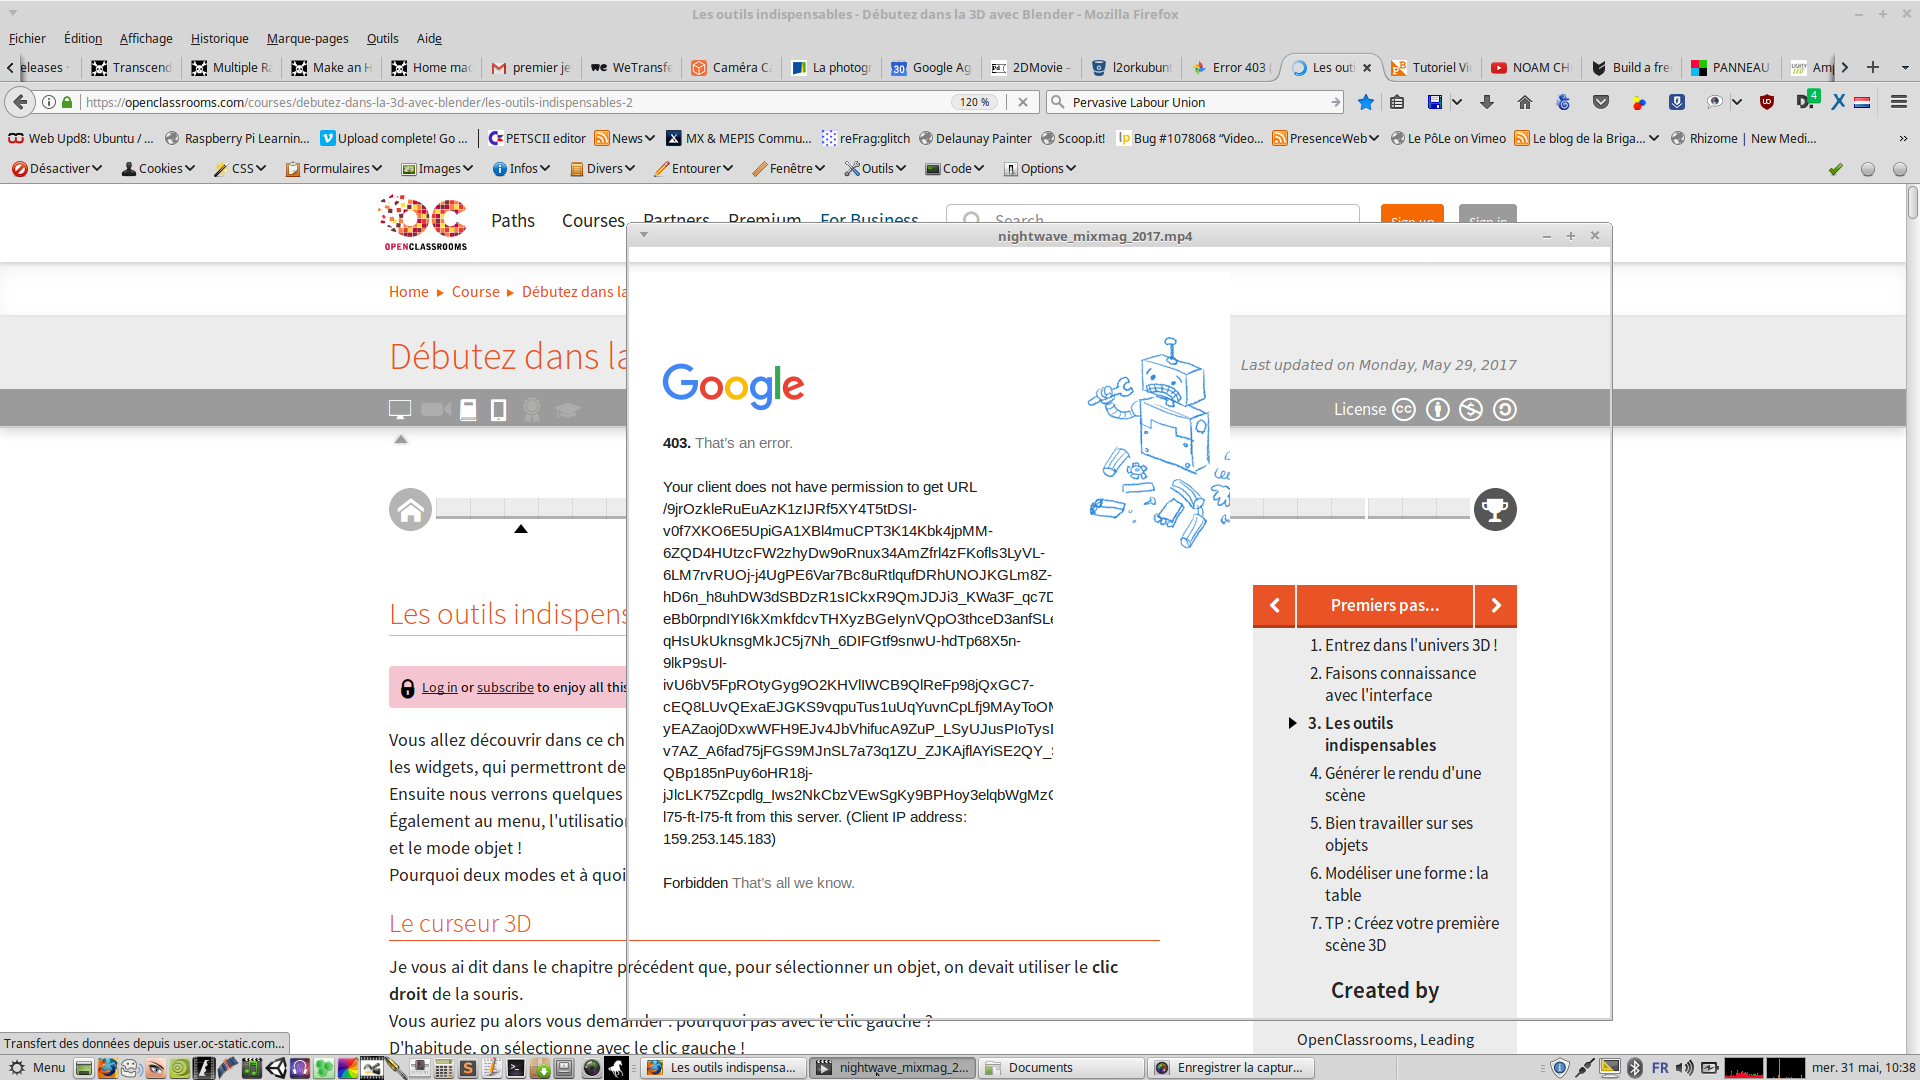Image resolution: width=1920 pixels, height=1080 pixels.
Task: Click the course progress bar
Action: (530, 508)
